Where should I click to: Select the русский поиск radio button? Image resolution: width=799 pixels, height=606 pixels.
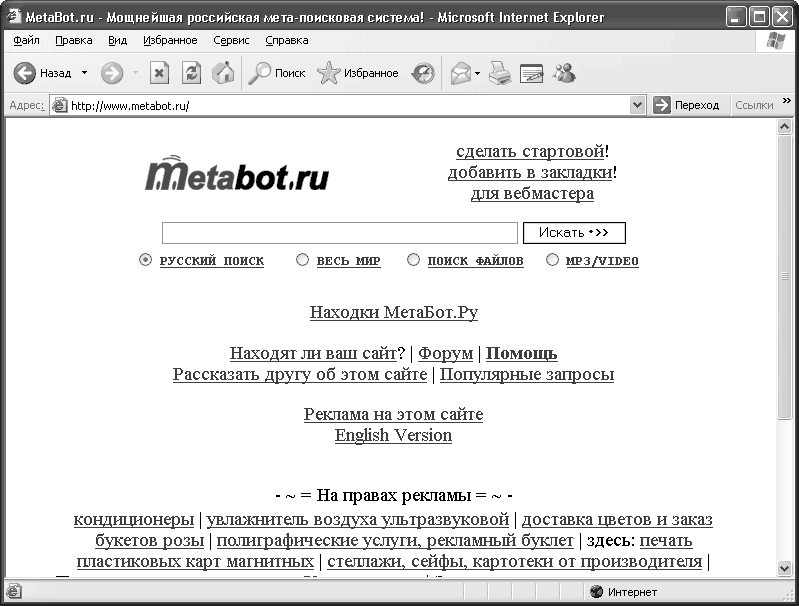coord(145,260)
